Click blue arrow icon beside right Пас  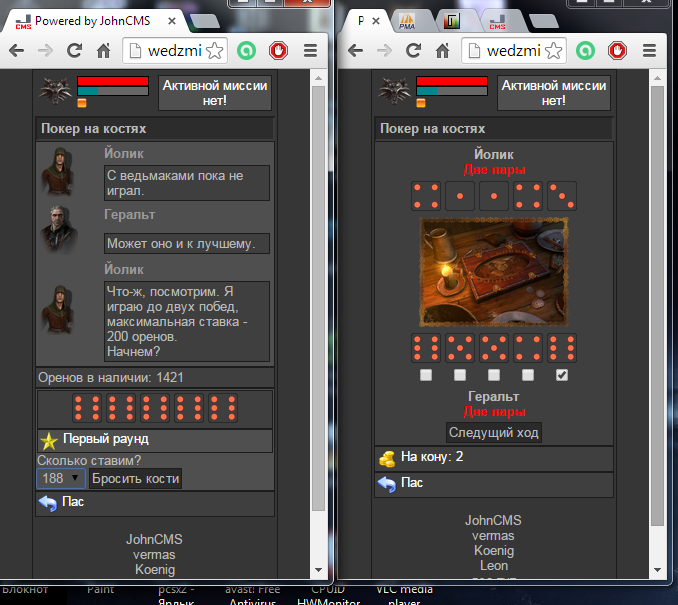pyautogui.click(x=387, y=484)
